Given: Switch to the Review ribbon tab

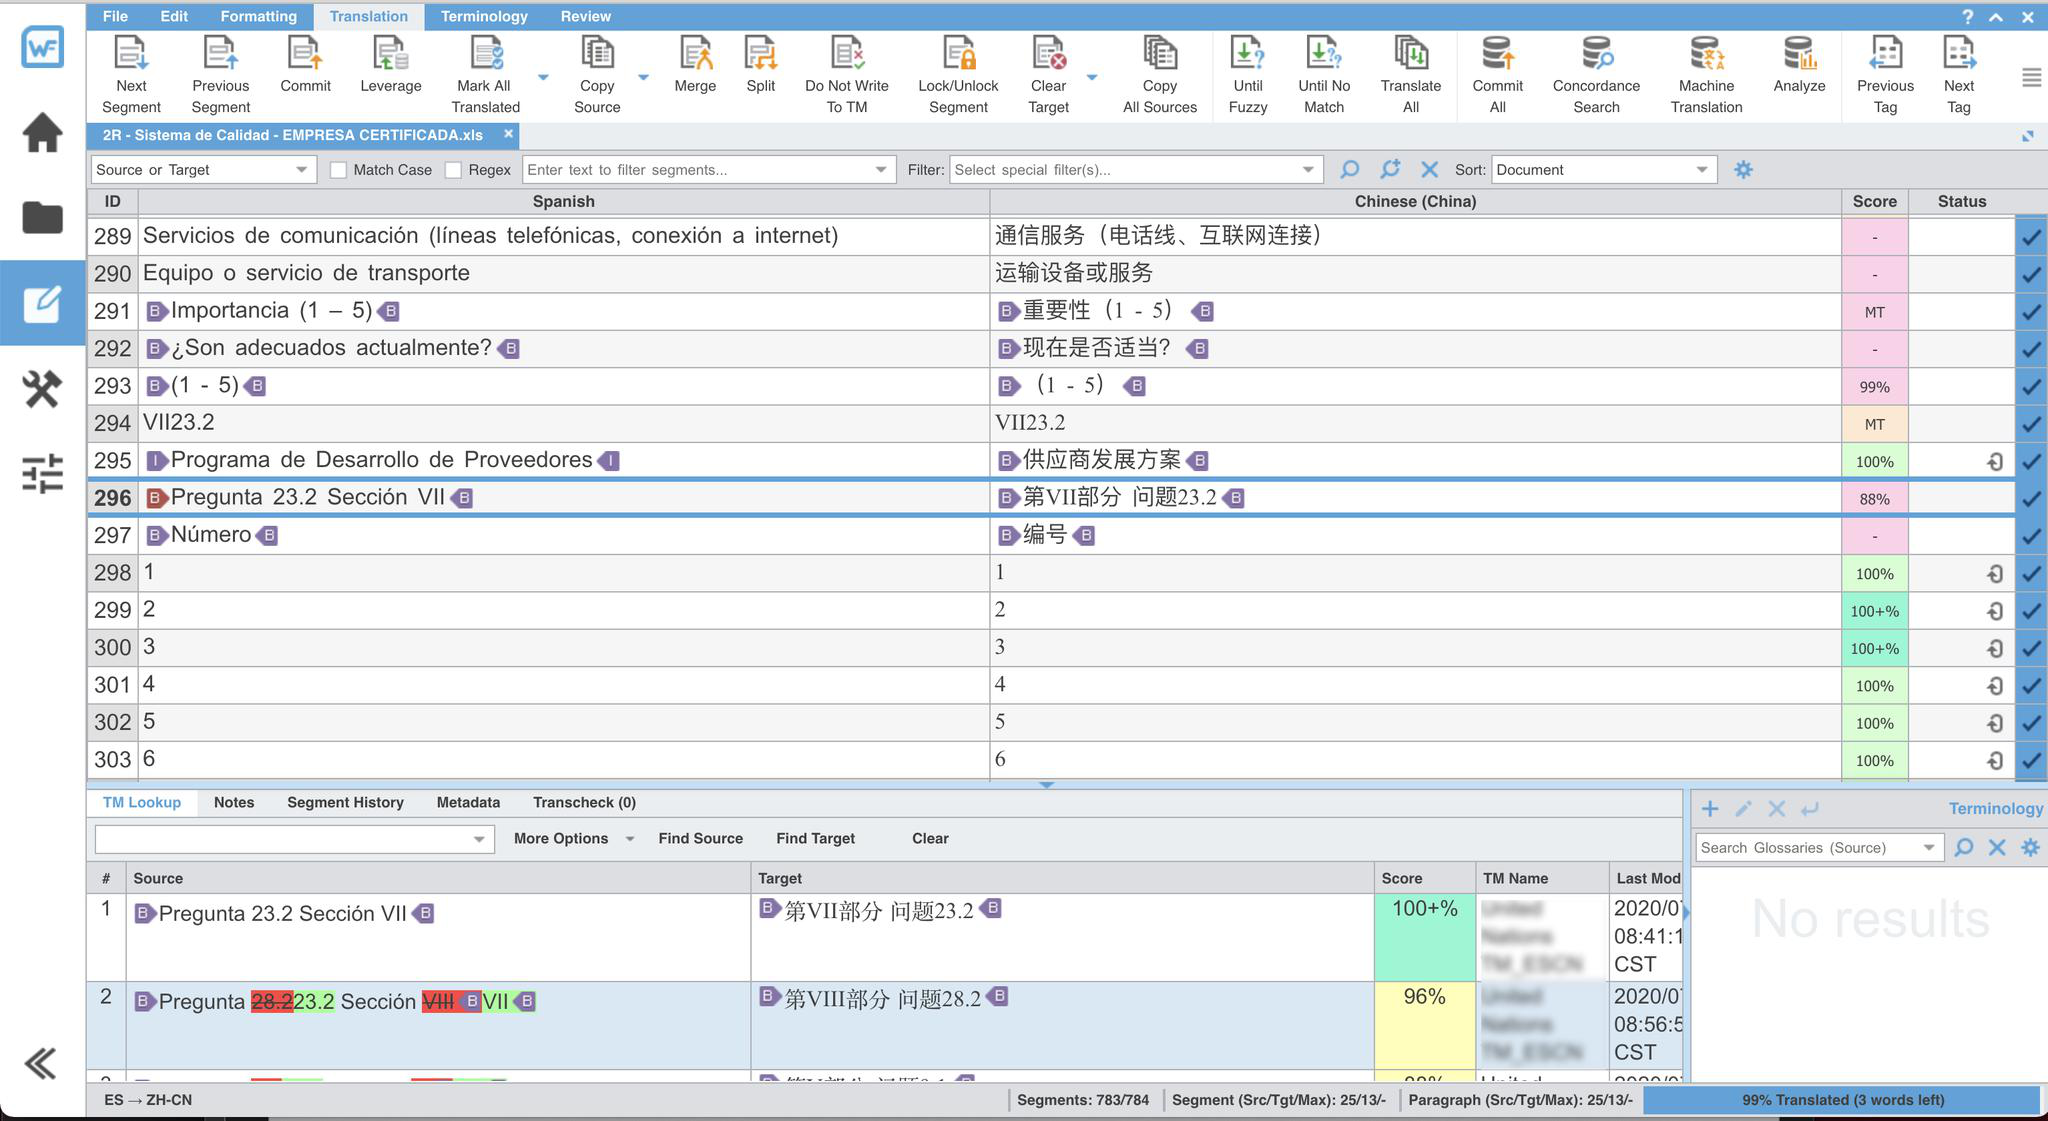Looking at the screenshot, I should 585,16.
